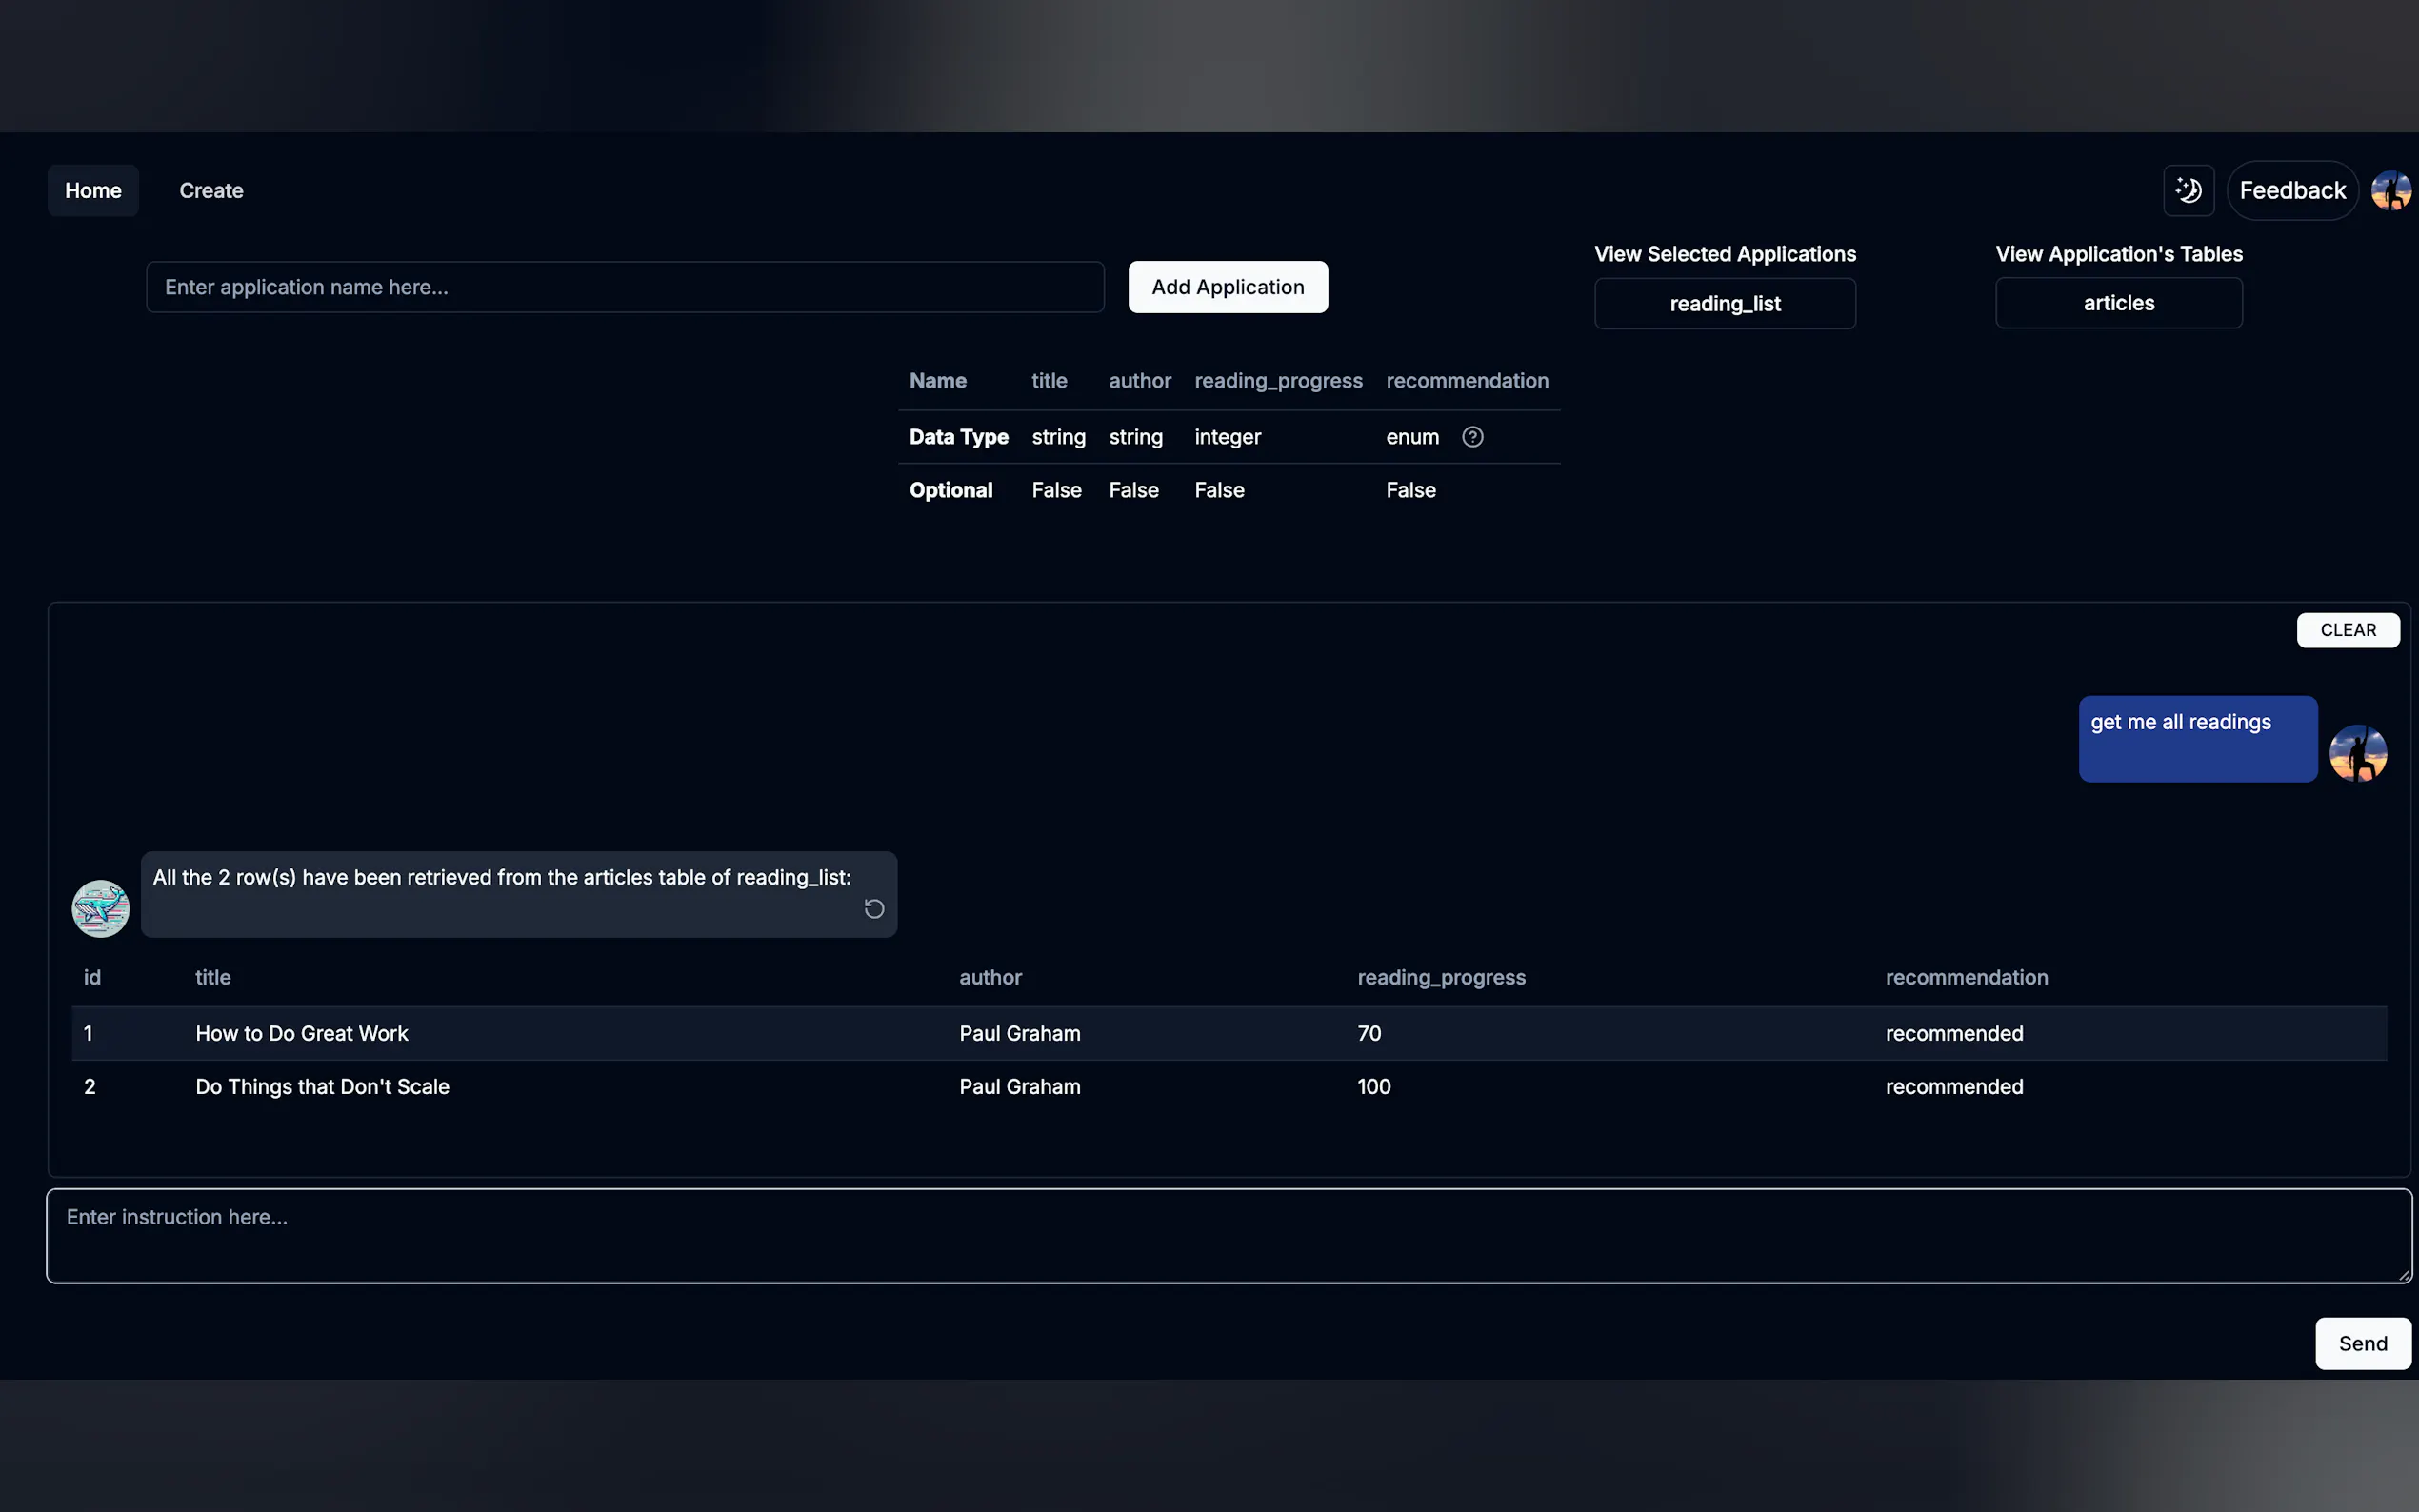Click the How to Do Great Work row

coord(302,1033)
